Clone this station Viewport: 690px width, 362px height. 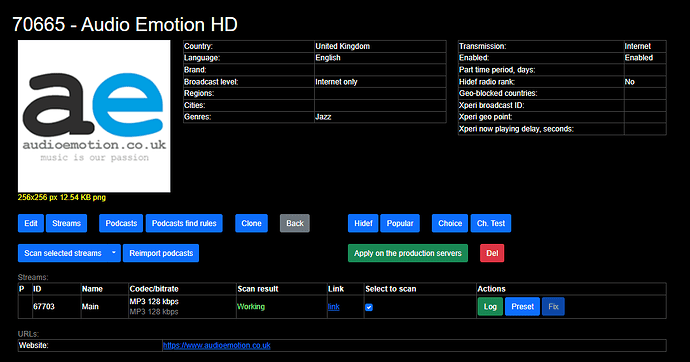click(251, 223)
